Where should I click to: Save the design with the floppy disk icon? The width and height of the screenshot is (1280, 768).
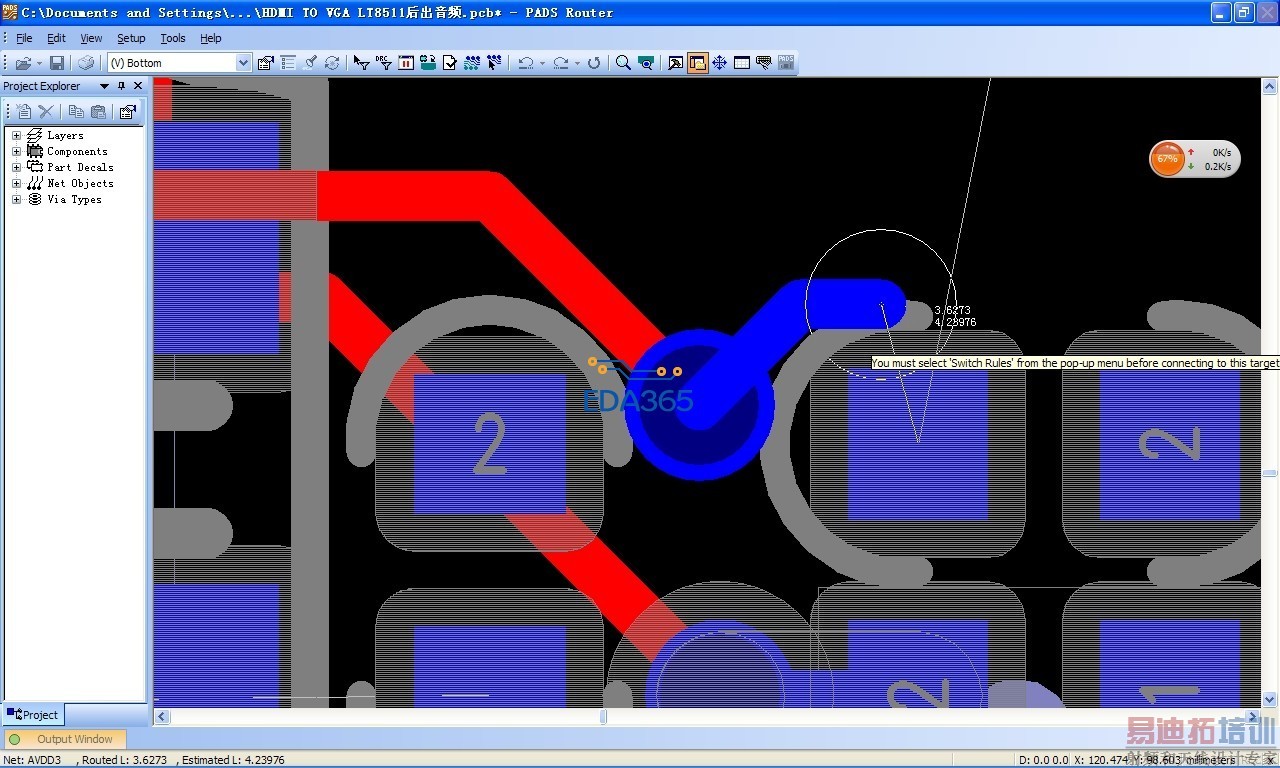point(57,63)
